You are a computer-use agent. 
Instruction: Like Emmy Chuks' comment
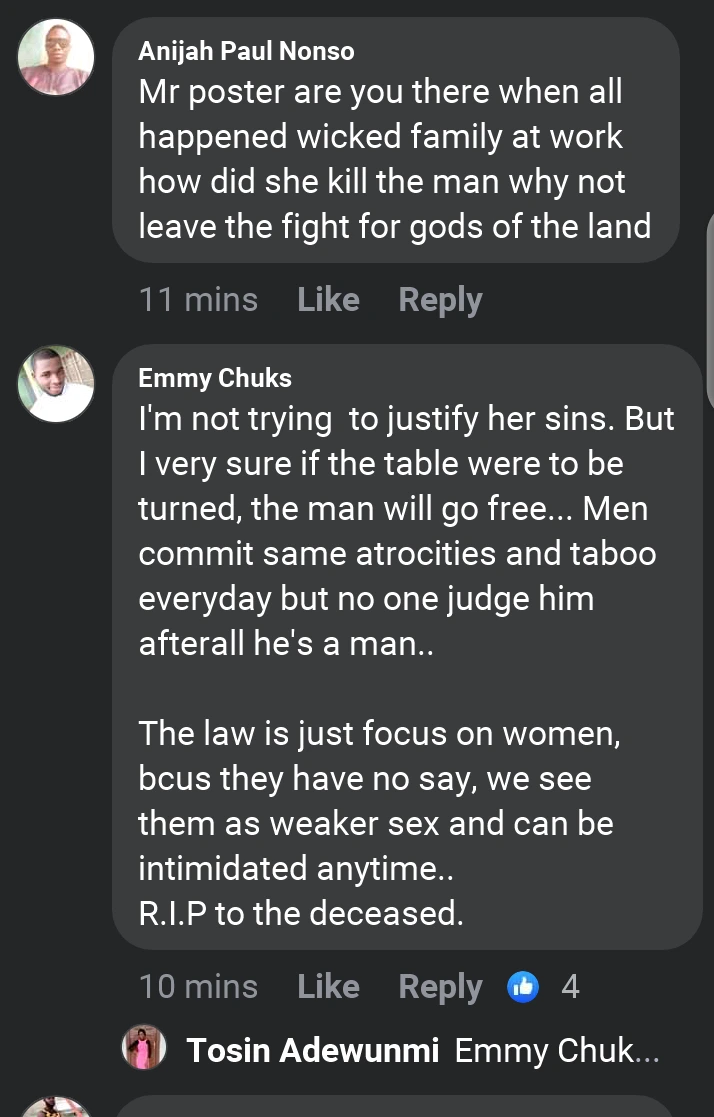[328, 987]
